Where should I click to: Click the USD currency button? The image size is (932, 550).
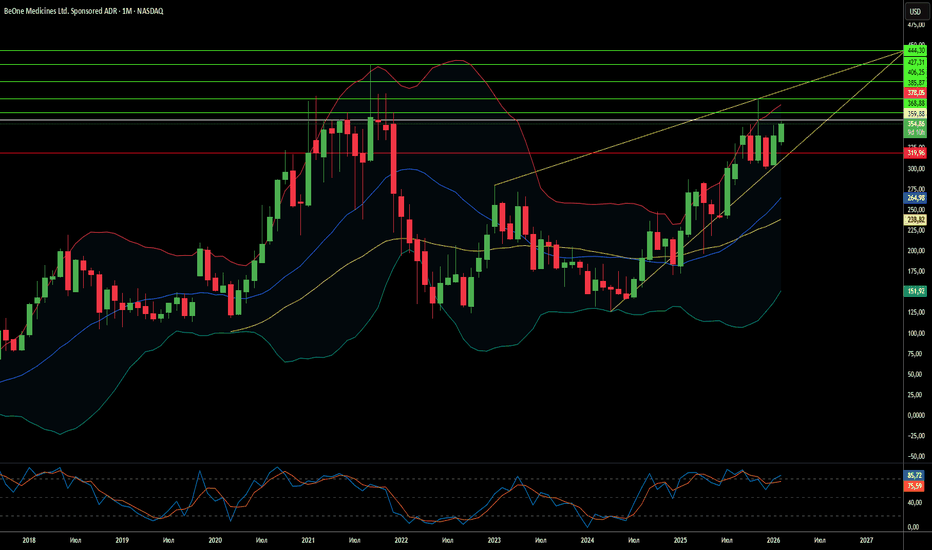[x=915, y=11]
